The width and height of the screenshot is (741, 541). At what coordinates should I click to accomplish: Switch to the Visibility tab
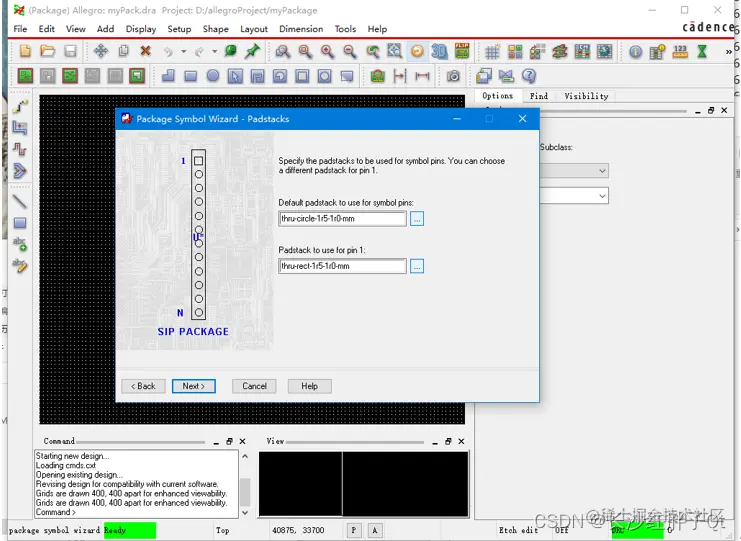coord(586,96)
